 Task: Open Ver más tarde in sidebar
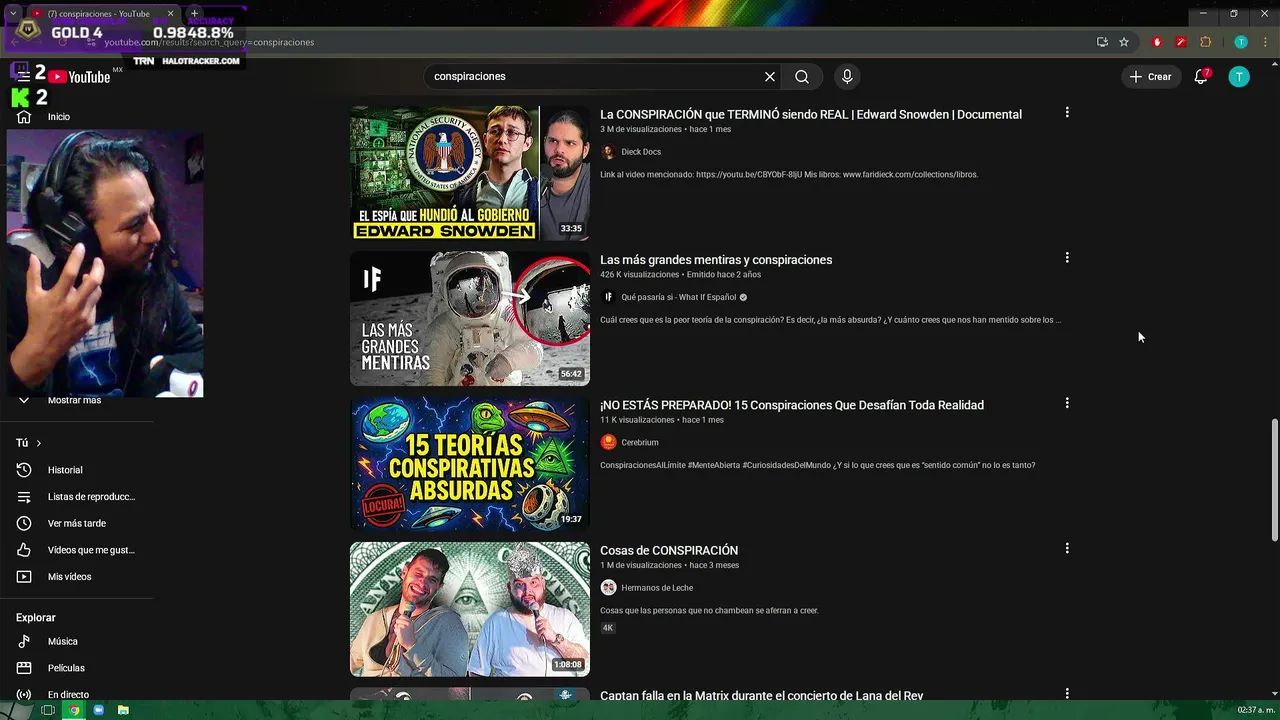tap(77, 523)
